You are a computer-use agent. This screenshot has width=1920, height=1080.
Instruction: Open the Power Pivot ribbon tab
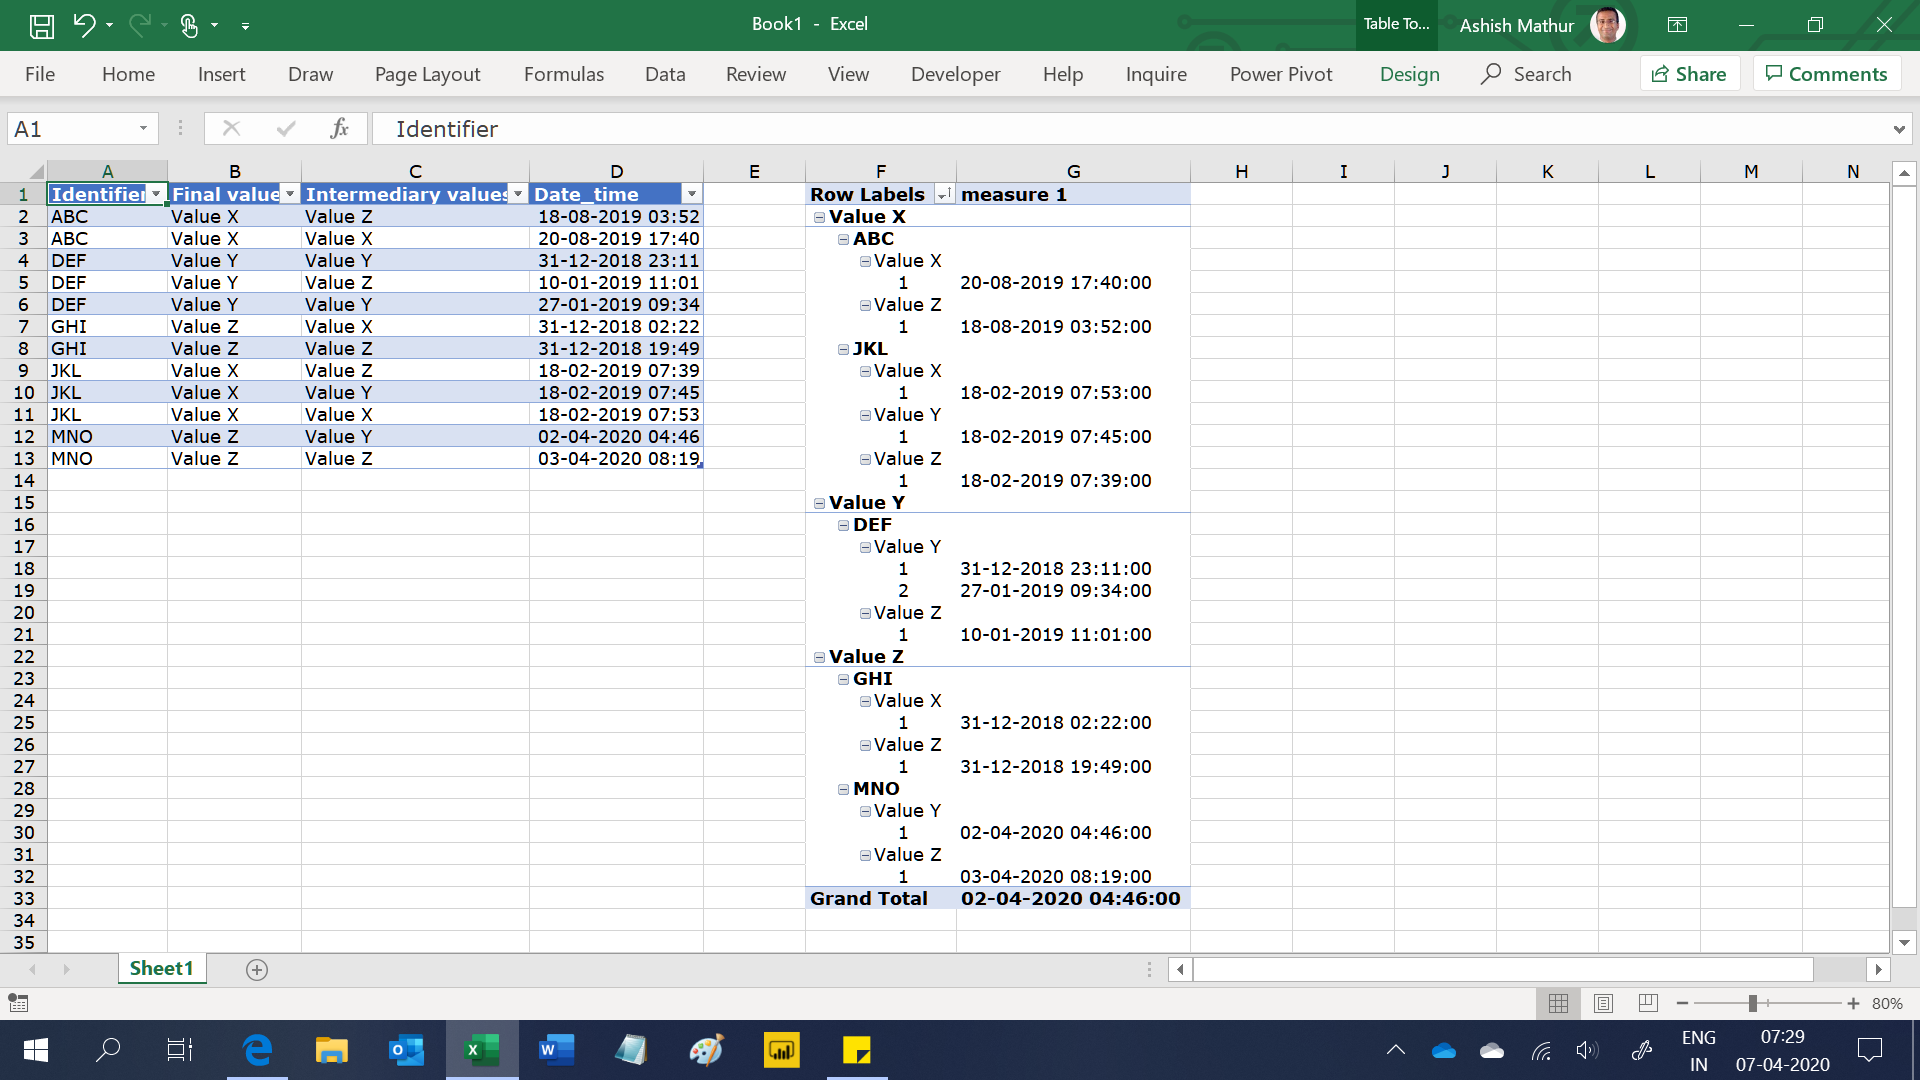point(1280,74)
